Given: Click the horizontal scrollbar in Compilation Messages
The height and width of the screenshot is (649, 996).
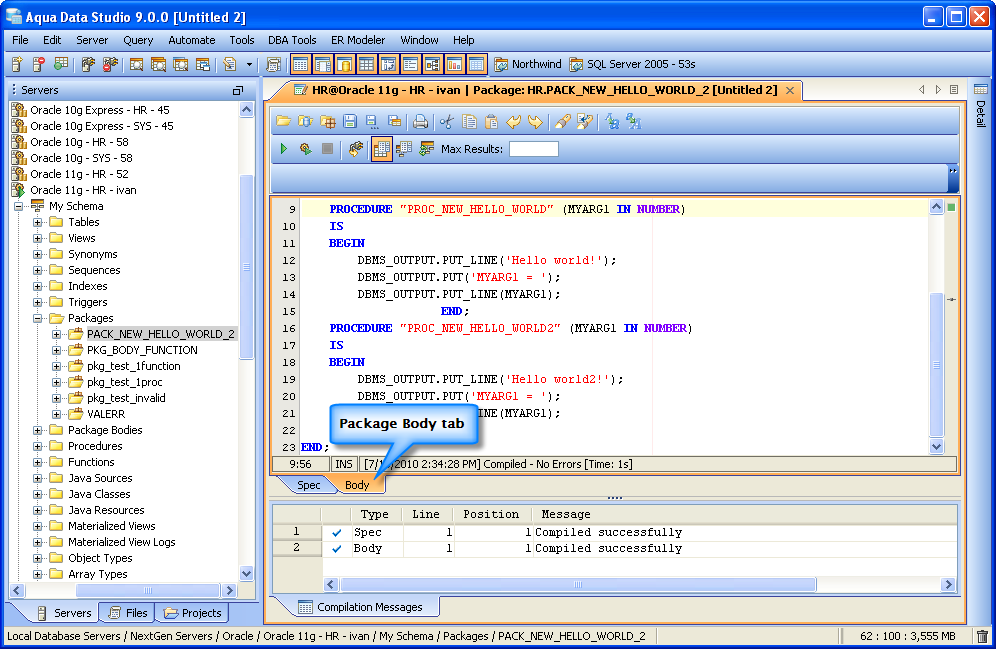Looking at the screenshot, I should click(x=576, y=585).
